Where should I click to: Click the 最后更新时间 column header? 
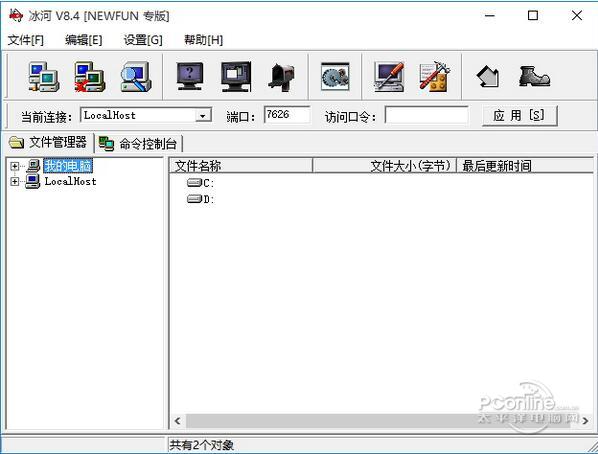click(525, 166)
